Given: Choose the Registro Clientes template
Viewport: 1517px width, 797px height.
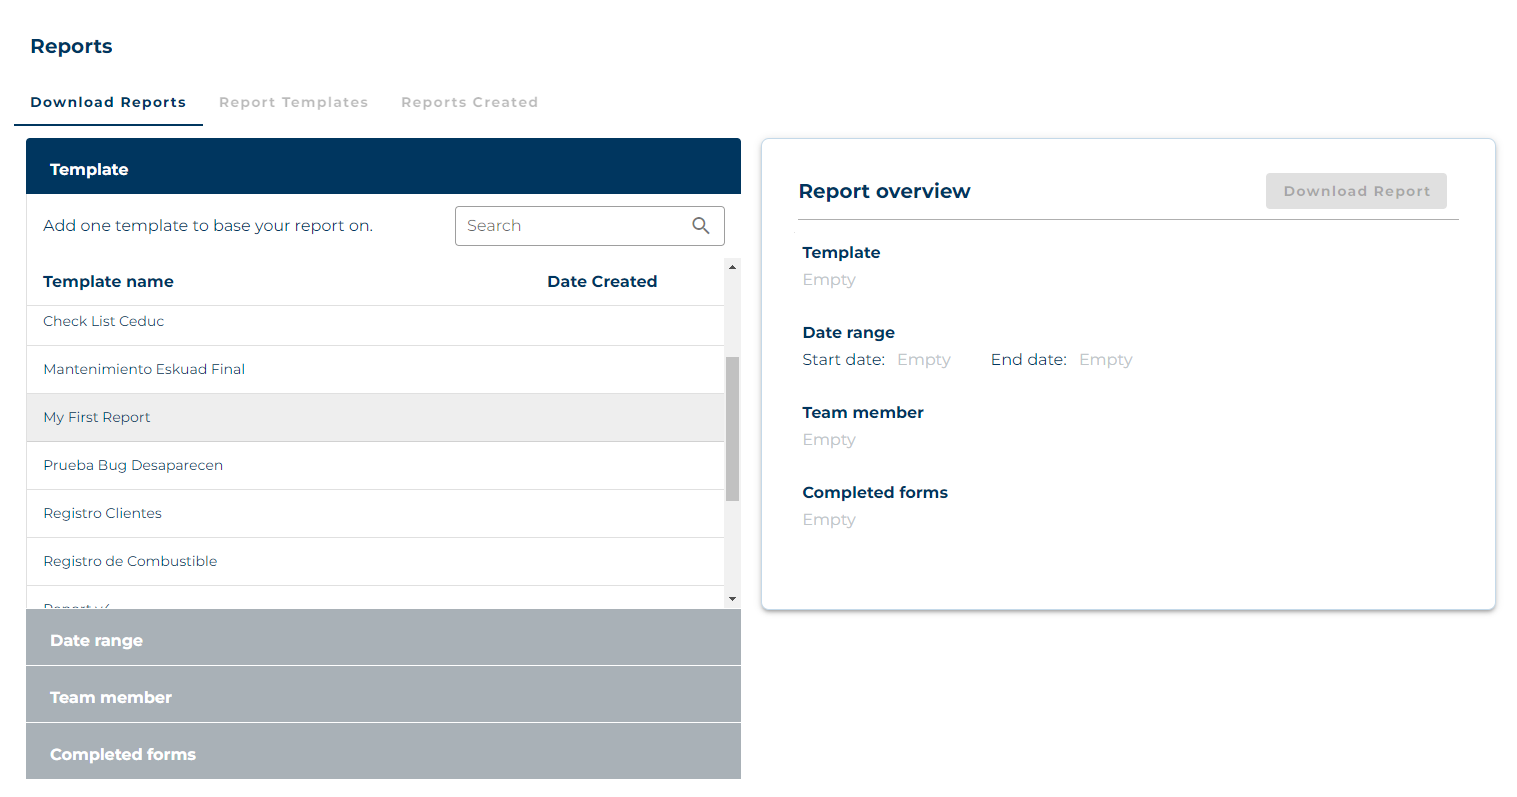Looking at the screenshot, I should (102, 513).
